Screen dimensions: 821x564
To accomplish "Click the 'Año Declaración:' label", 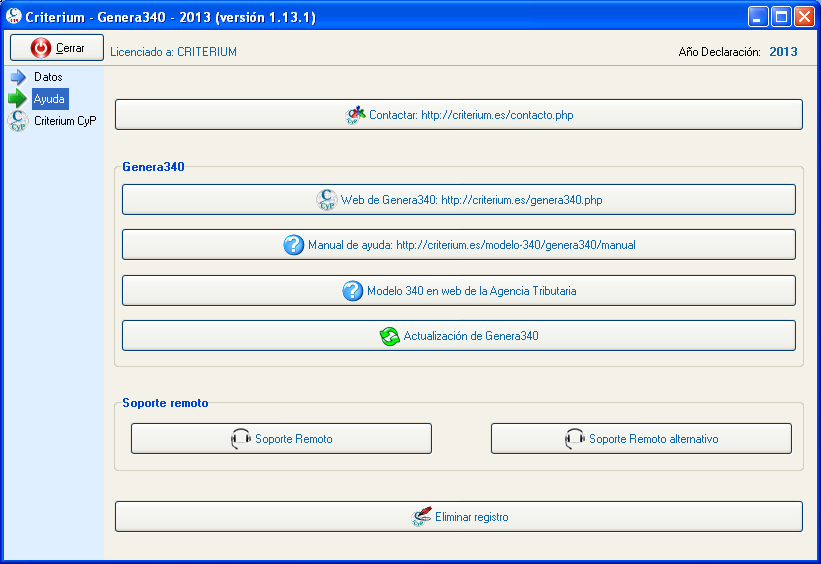I will click(x=719, y=52).
